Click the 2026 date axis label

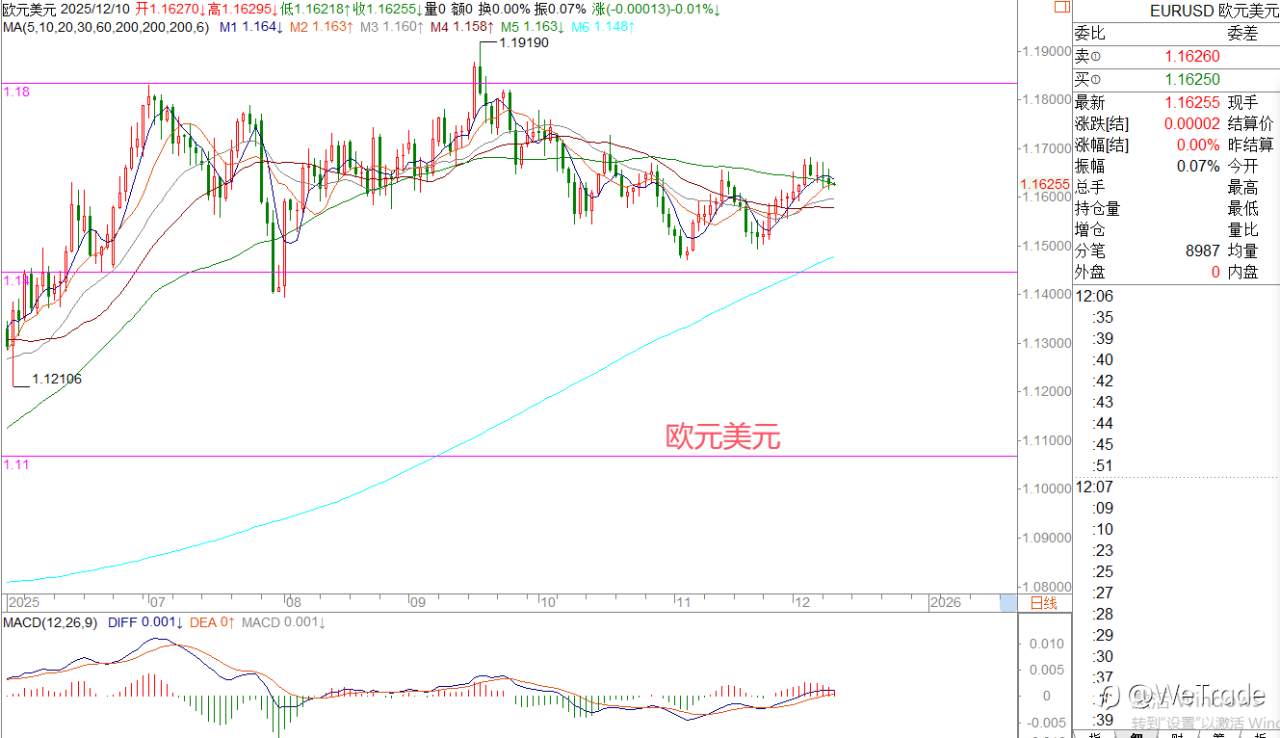coord(945,603)
